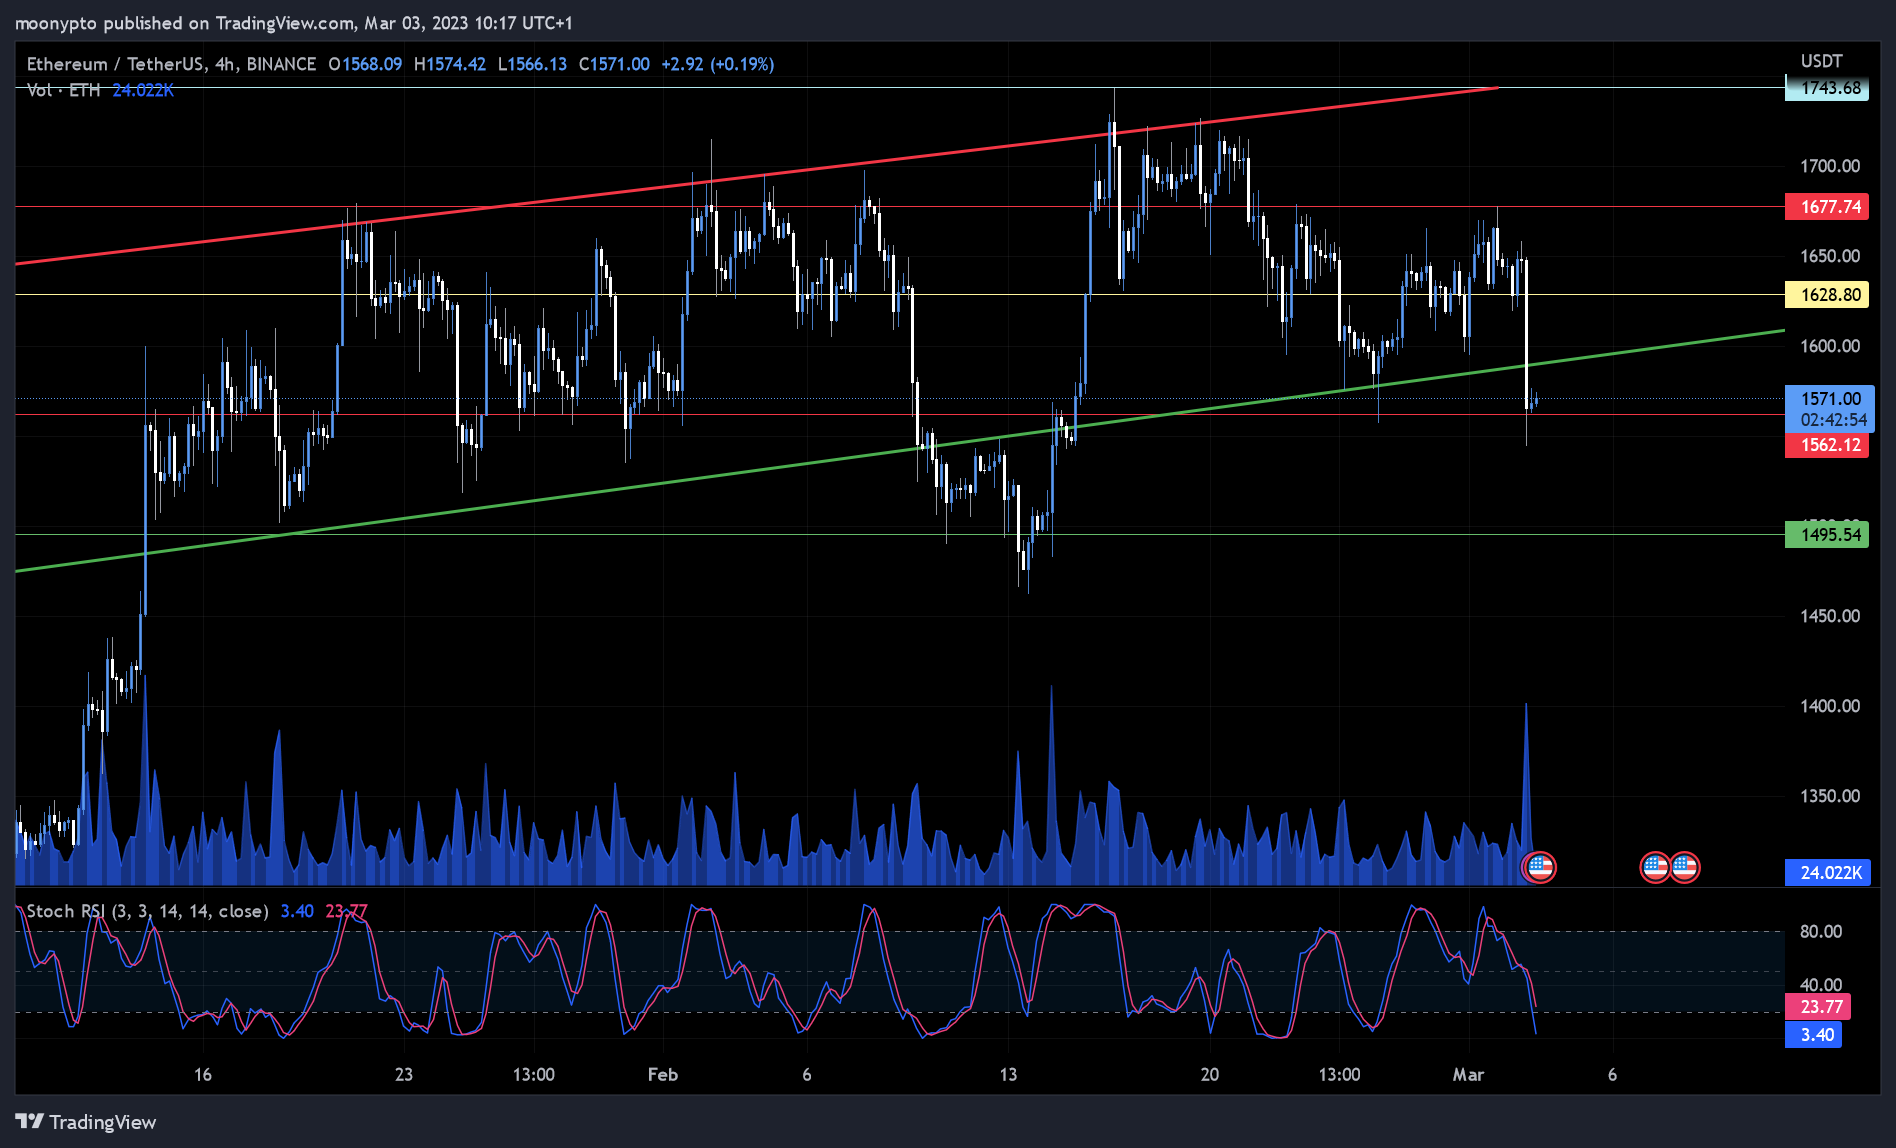Click the 'Mar' label on the time axis
This screenshot has width=1896, height=1148.
point(1469,1075)
